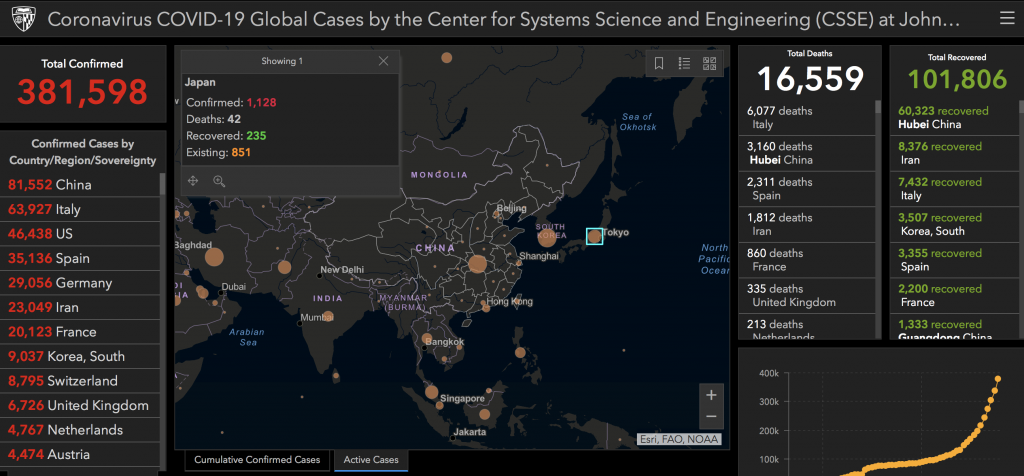Zoom out with the map minus button
Image resolution: width=1024 pixels, height=476 pixels.
pos(711,417)
